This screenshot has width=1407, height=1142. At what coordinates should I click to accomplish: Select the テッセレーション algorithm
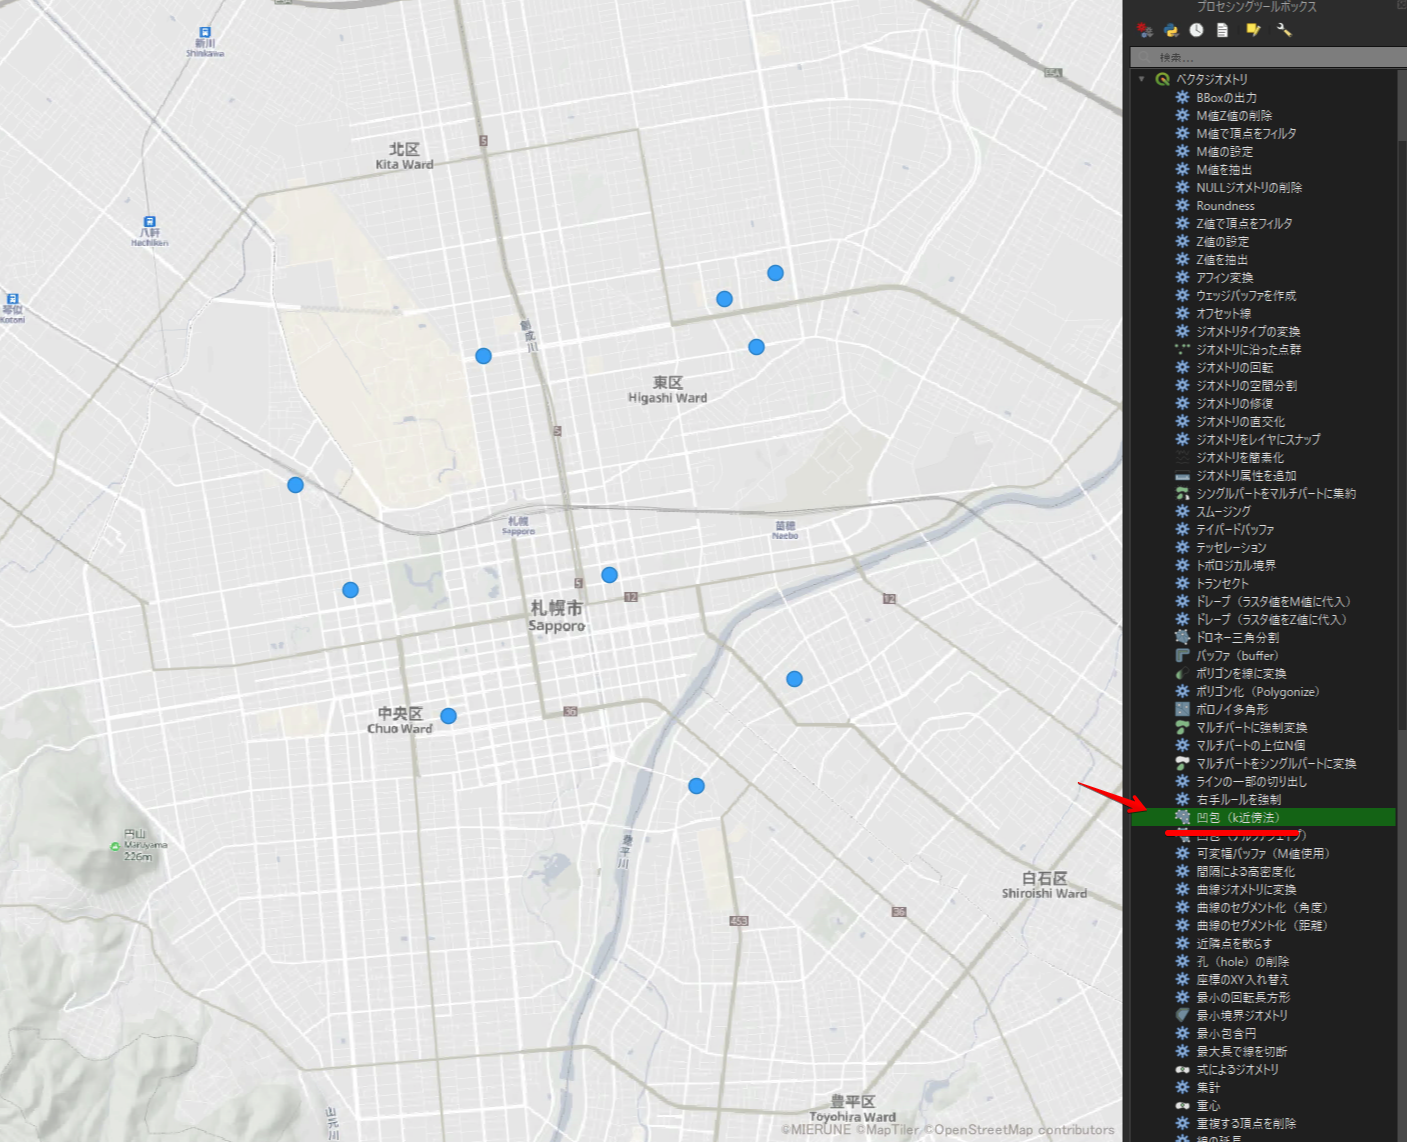point(1231,547)
